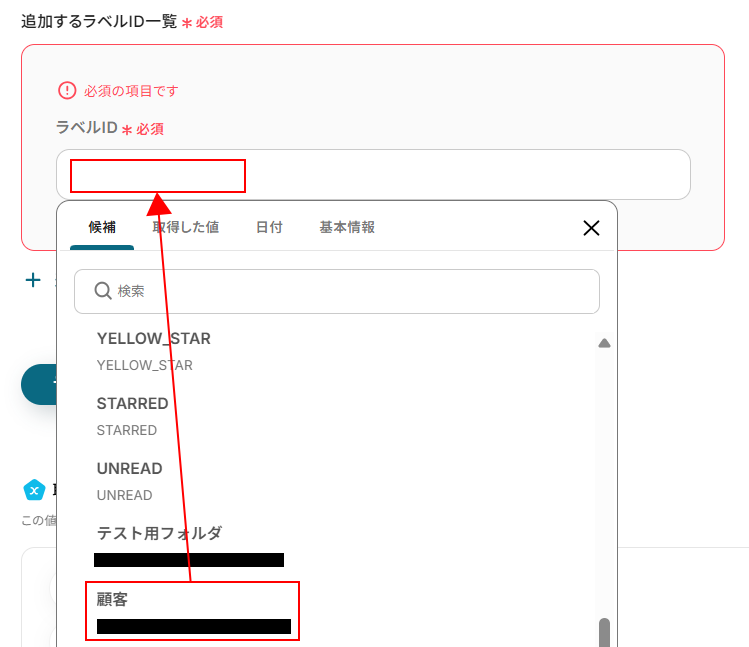Click the teal button behind the popup
The height and width of the screenshot is (647, 749).
tap(39, 384)
